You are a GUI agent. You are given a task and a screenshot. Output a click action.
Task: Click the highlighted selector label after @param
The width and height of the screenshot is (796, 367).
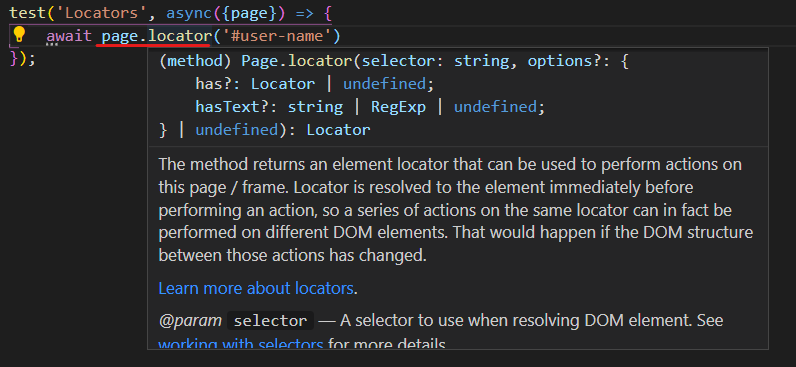271,321
